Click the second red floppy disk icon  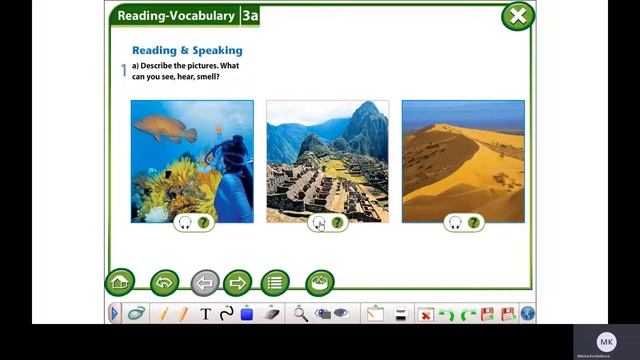click(x=508, y=314)
